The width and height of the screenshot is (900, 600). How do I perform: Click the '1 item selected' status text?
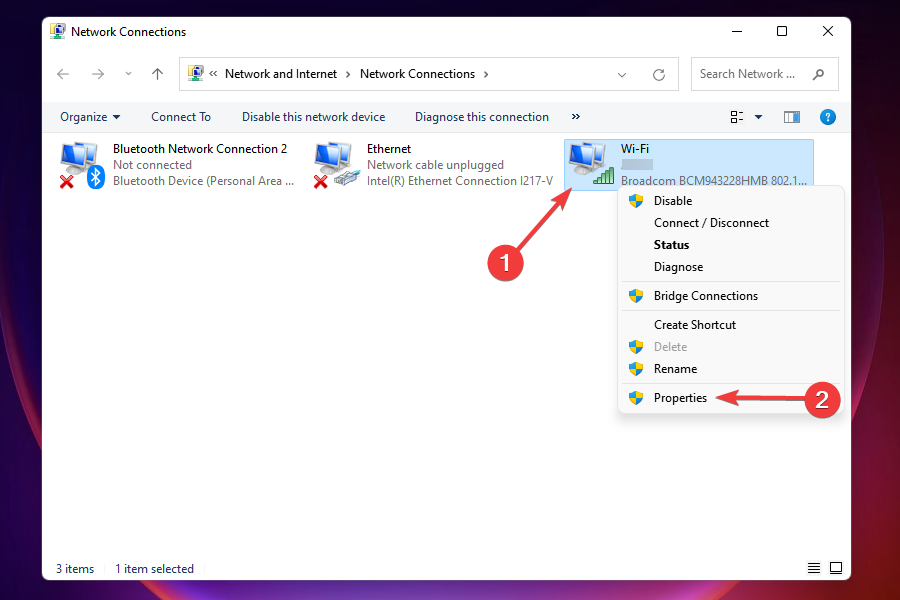point(154,568)
